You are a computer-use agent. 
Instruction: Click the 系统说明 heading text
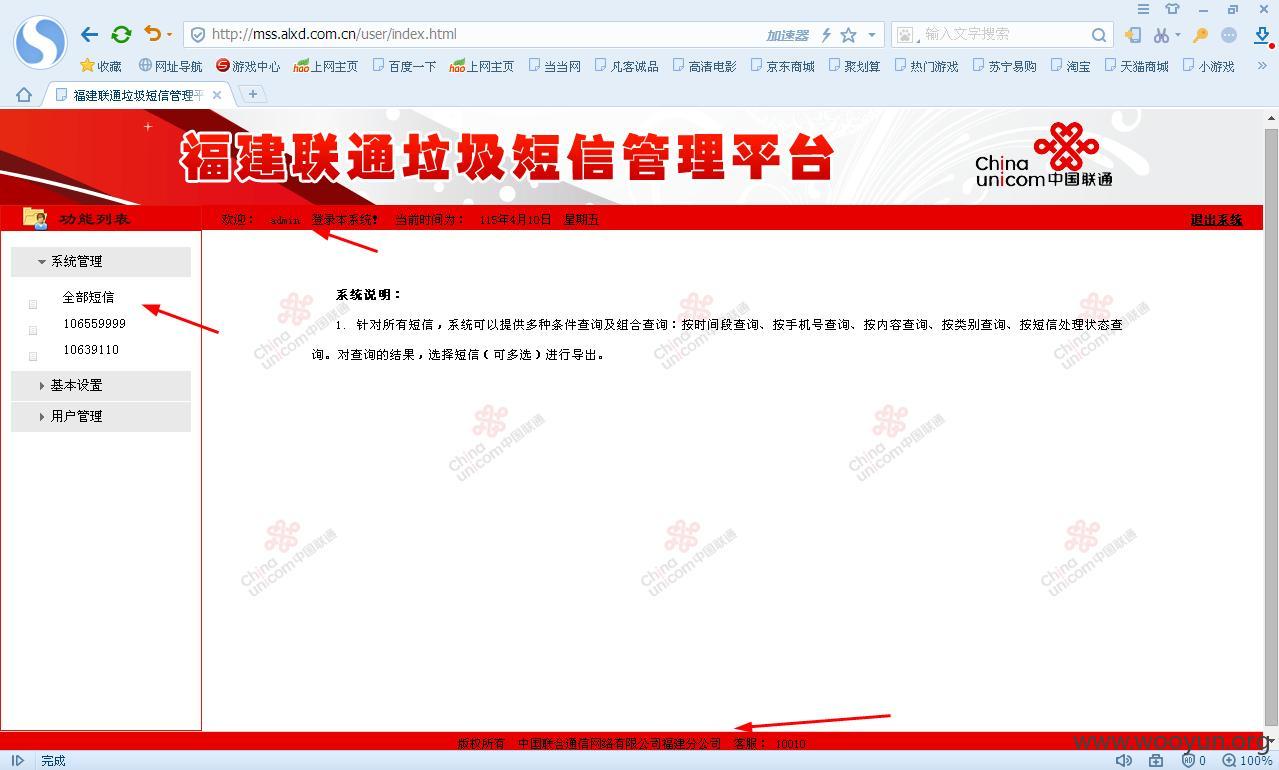368,295
